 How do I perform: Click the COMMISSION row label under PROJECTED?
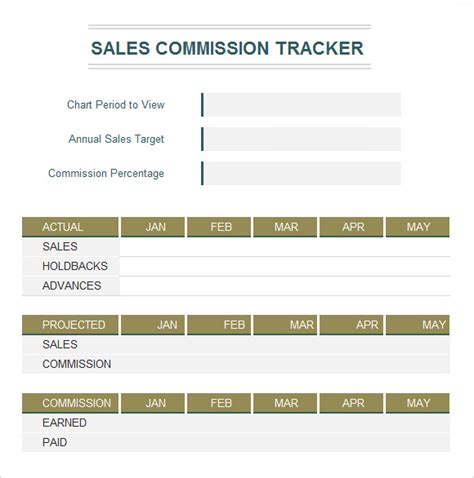pos(77,364)
